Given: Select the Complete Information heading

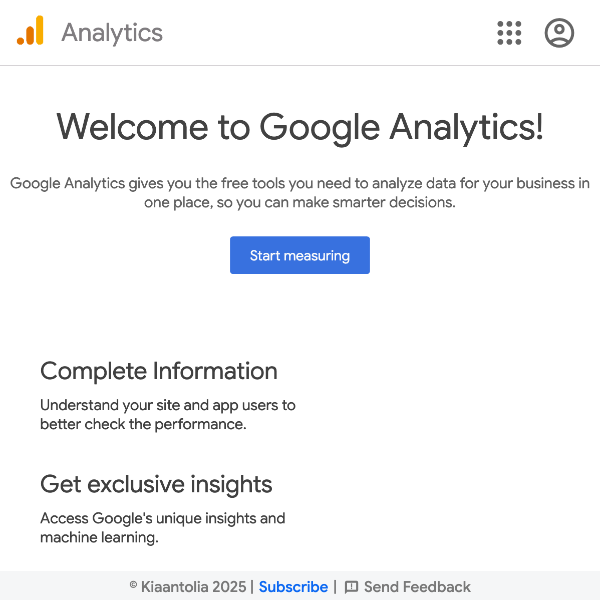Looking at the screenshot, I should tap(159, 371).
